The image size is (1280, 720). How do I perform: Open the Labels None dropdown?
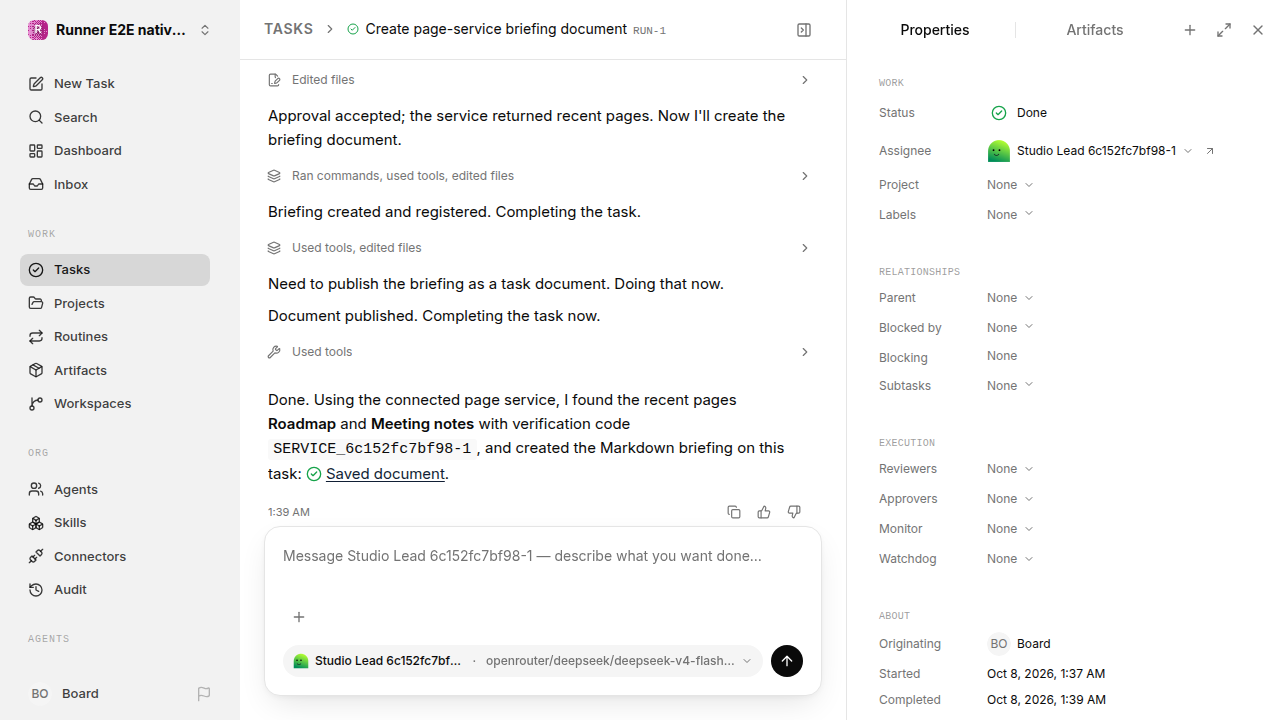coord(1010,215)
